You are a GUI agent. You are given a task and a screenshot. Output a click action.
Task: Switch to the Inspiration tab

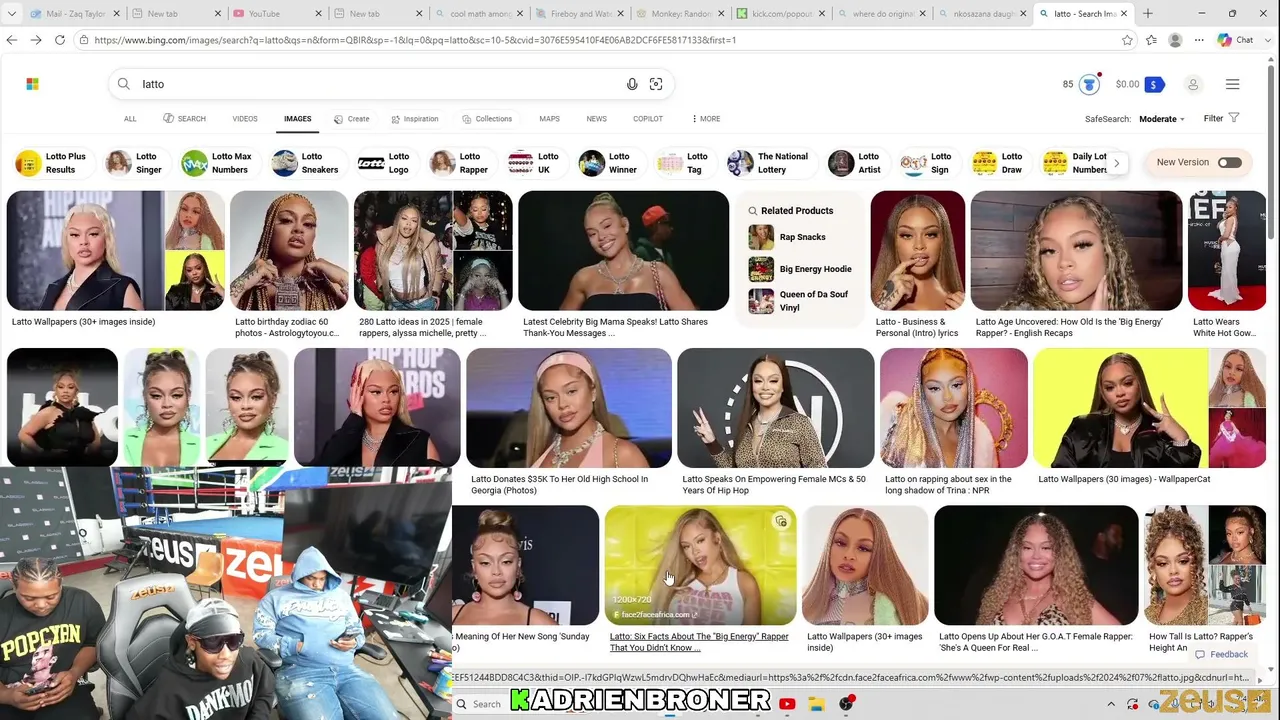pyautogui.click(x=415, y=119)
